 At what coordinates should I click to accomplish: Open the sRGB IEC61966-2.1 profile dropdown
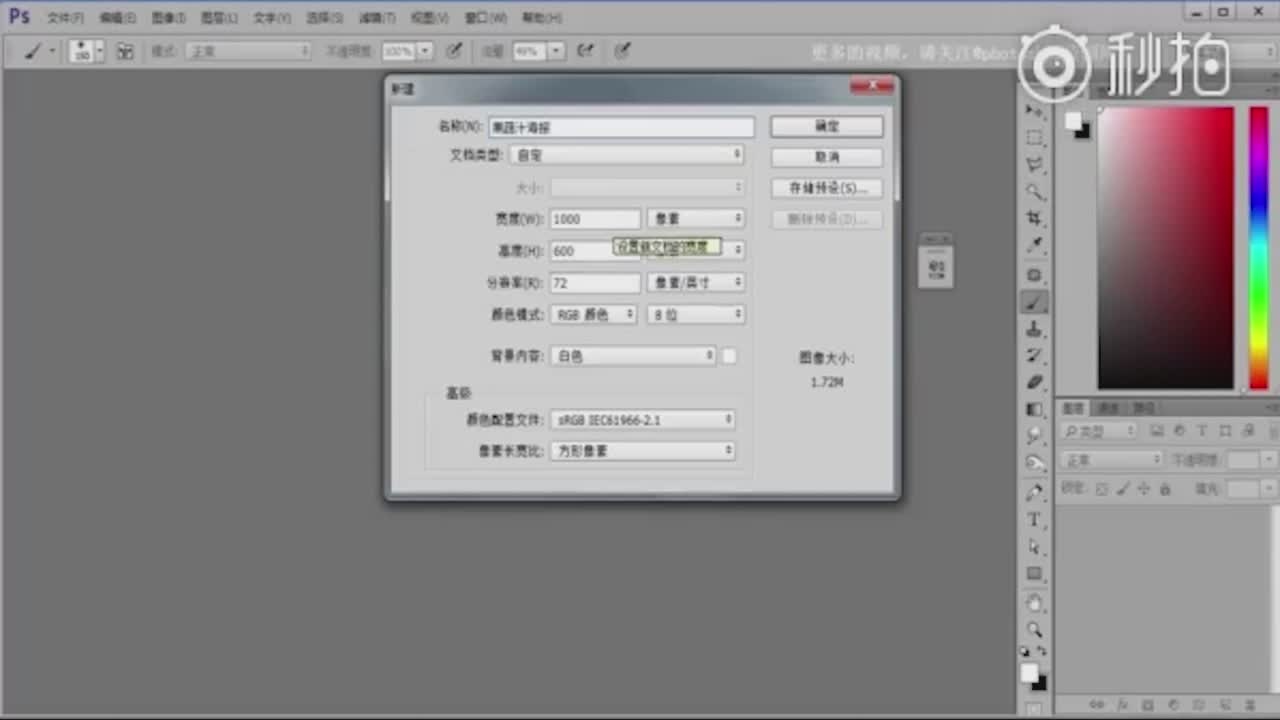643,420
